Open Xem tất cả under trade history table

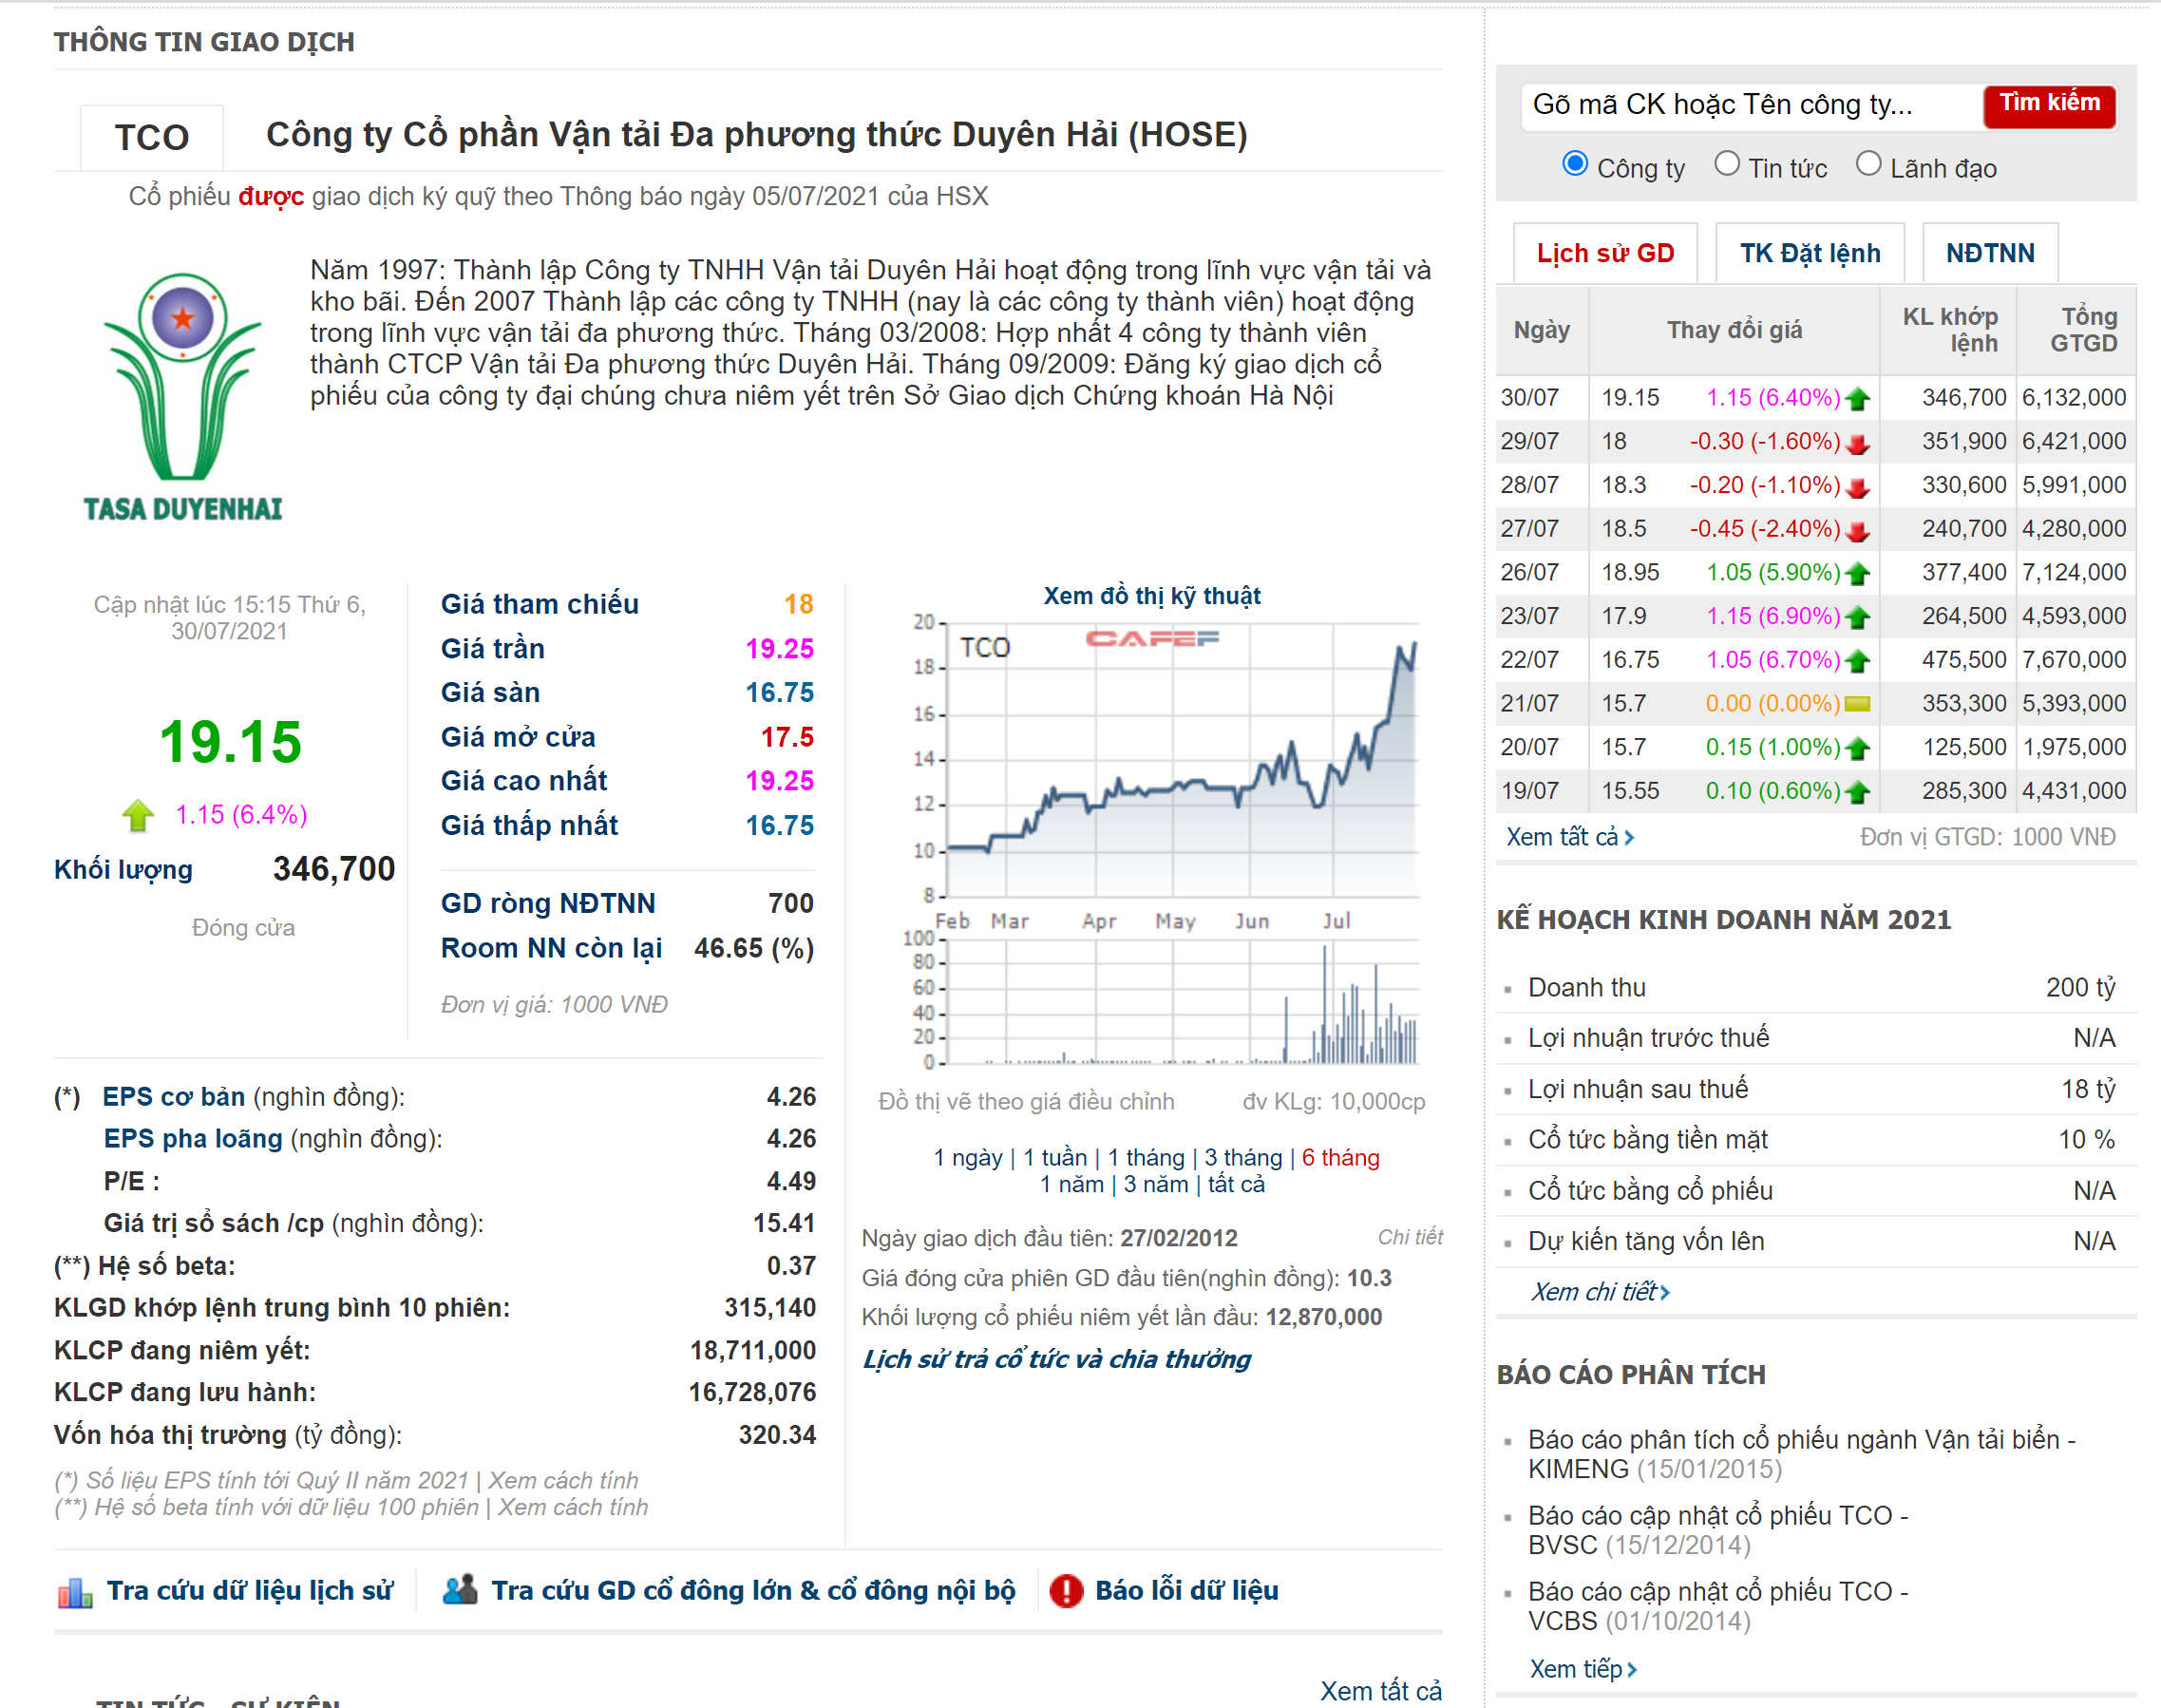1570,838
